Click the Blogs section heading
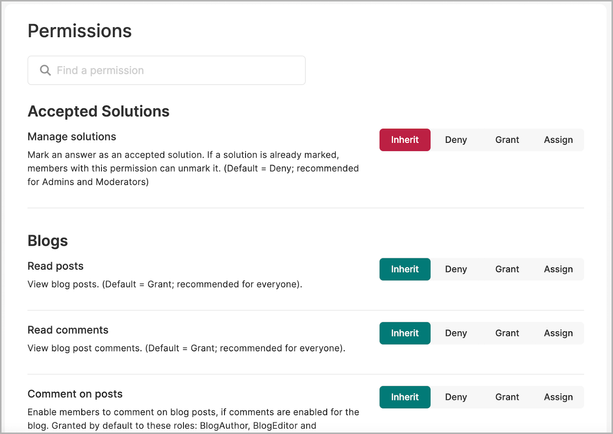The width and height of the screenshot is (613, 434). pyautogui.click(x=48, y=241)
